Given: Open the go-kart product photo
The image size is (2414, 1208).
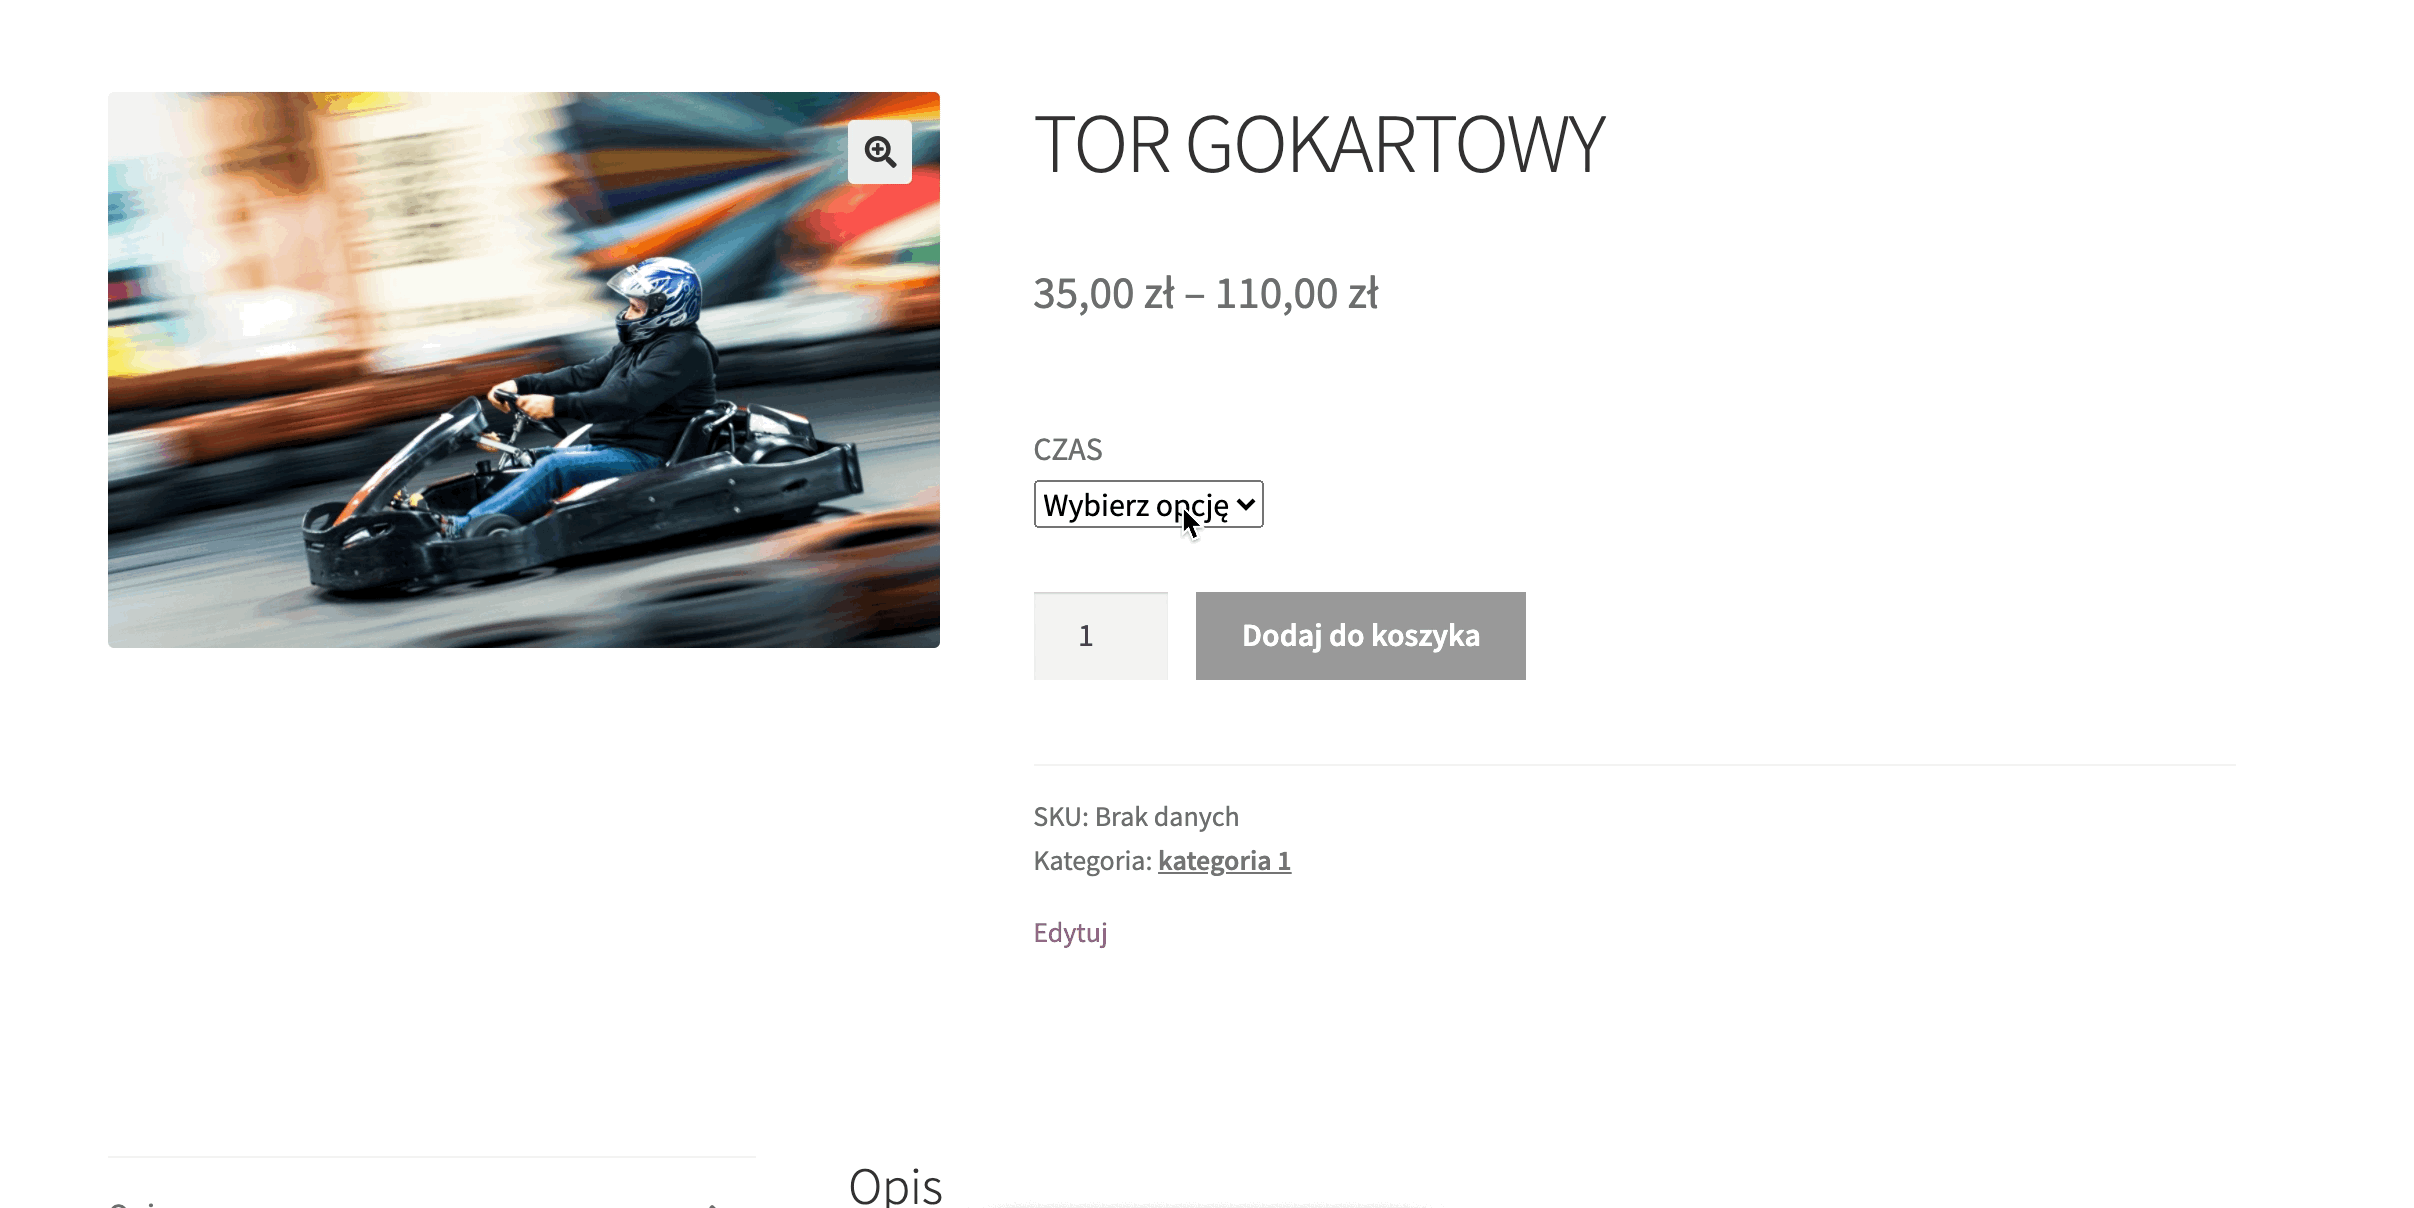Looking at the screenshot, I should pyautogui.click(x=524, y=370).
